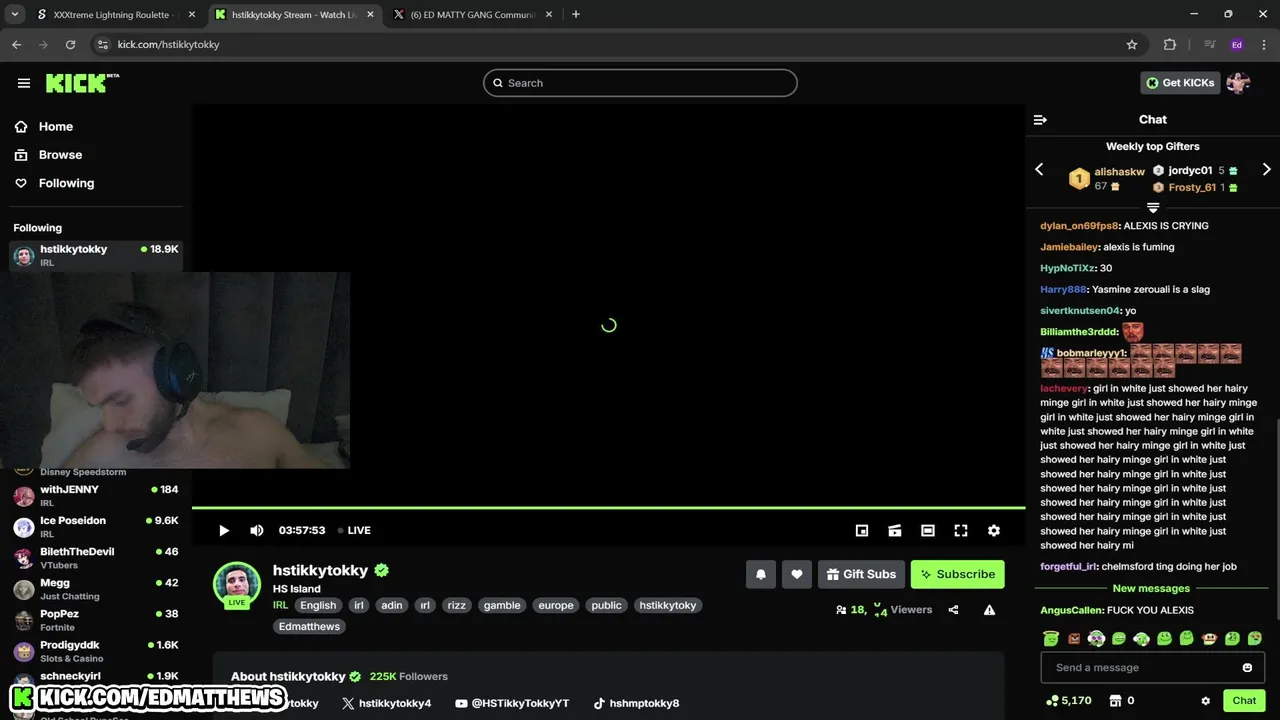Focus the Kick search field

640,83
